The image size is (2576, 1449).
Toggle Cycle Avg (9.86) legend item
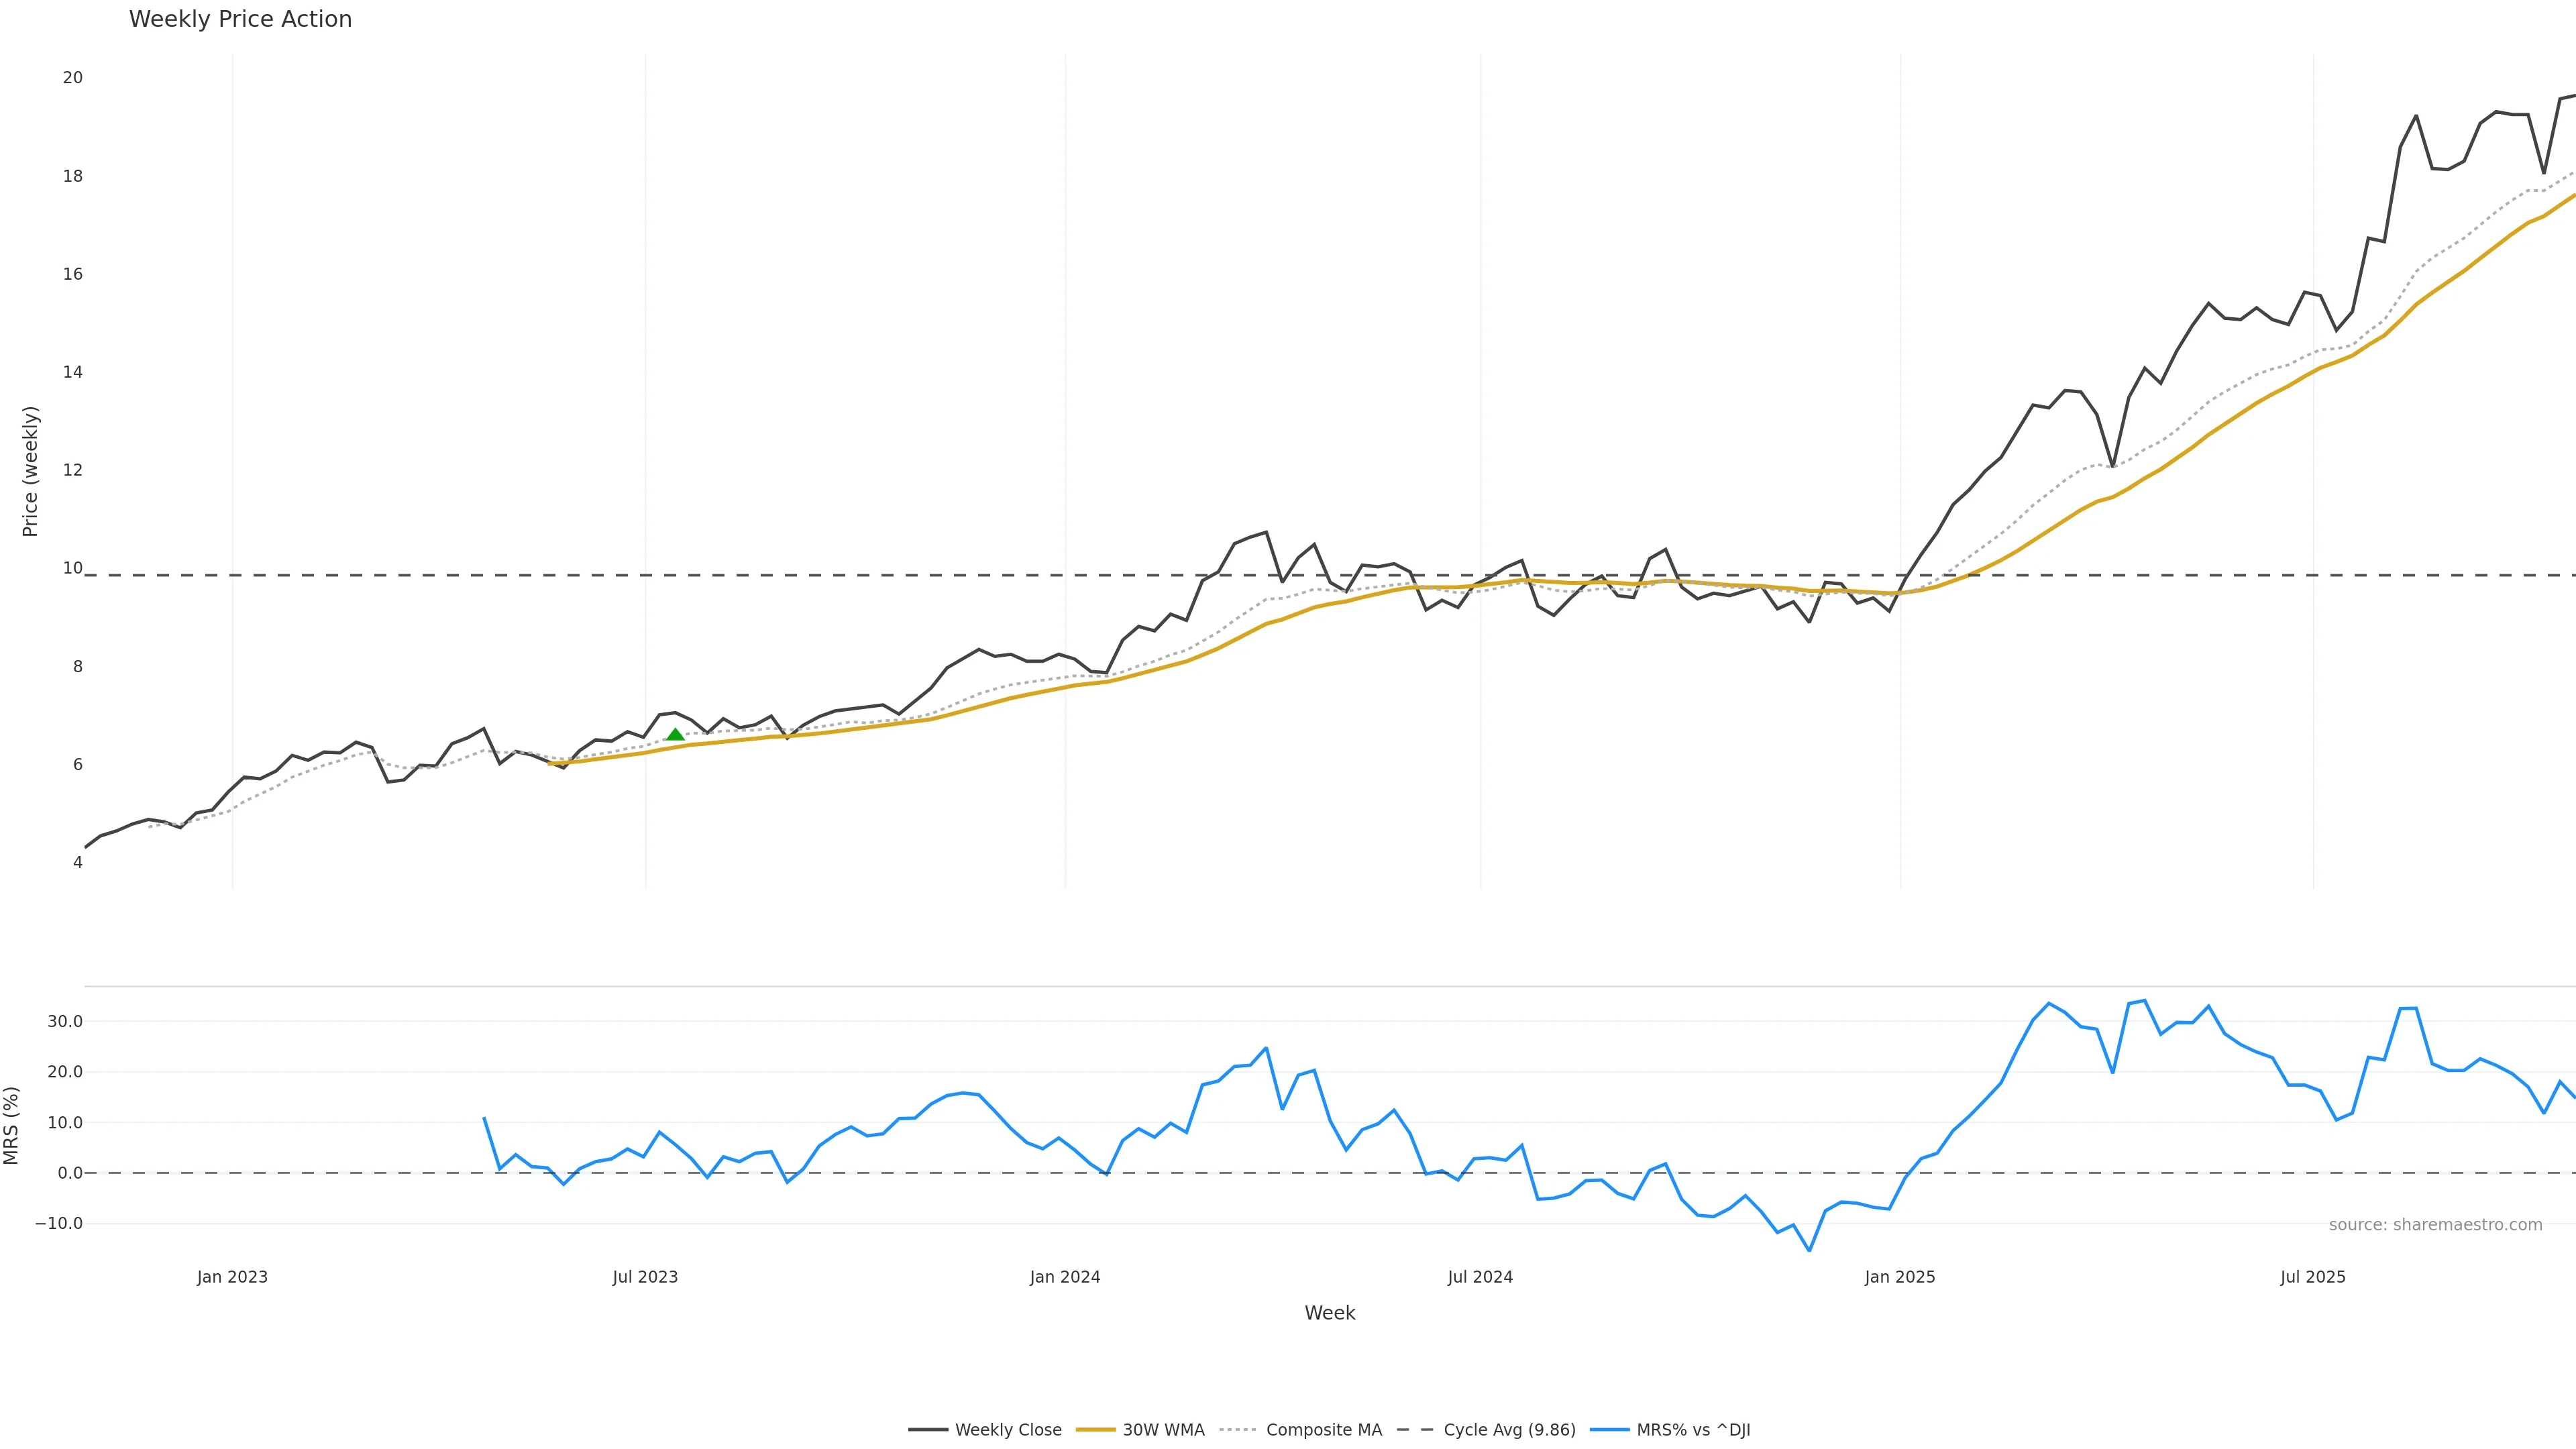pos(1508,1430)
